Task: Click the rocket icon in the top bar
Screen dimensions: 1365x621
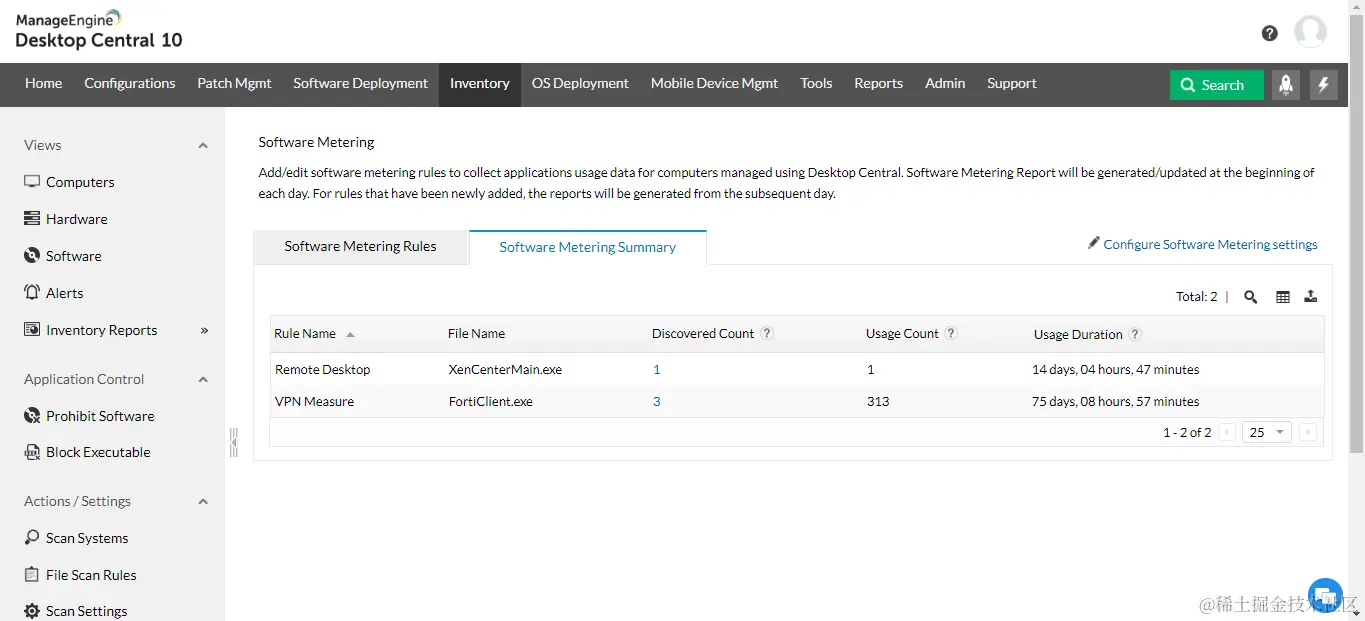Action: 1286,84
